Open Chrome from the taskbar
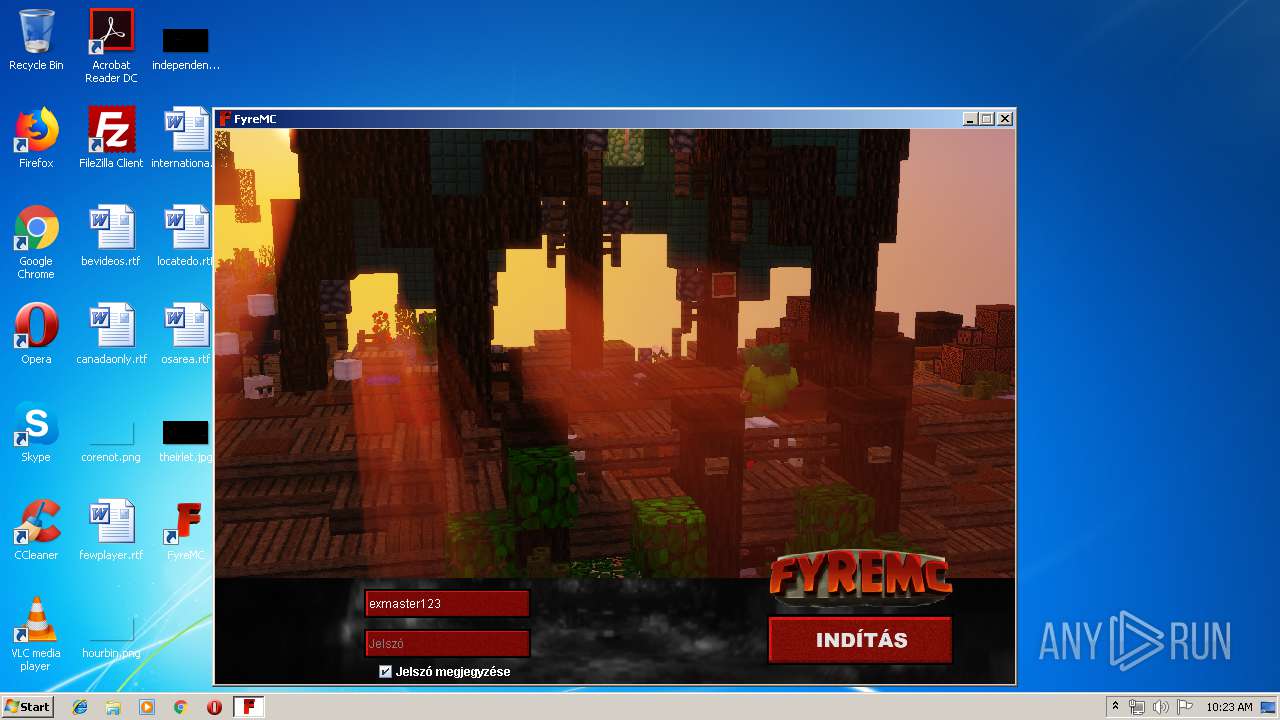 181,707
